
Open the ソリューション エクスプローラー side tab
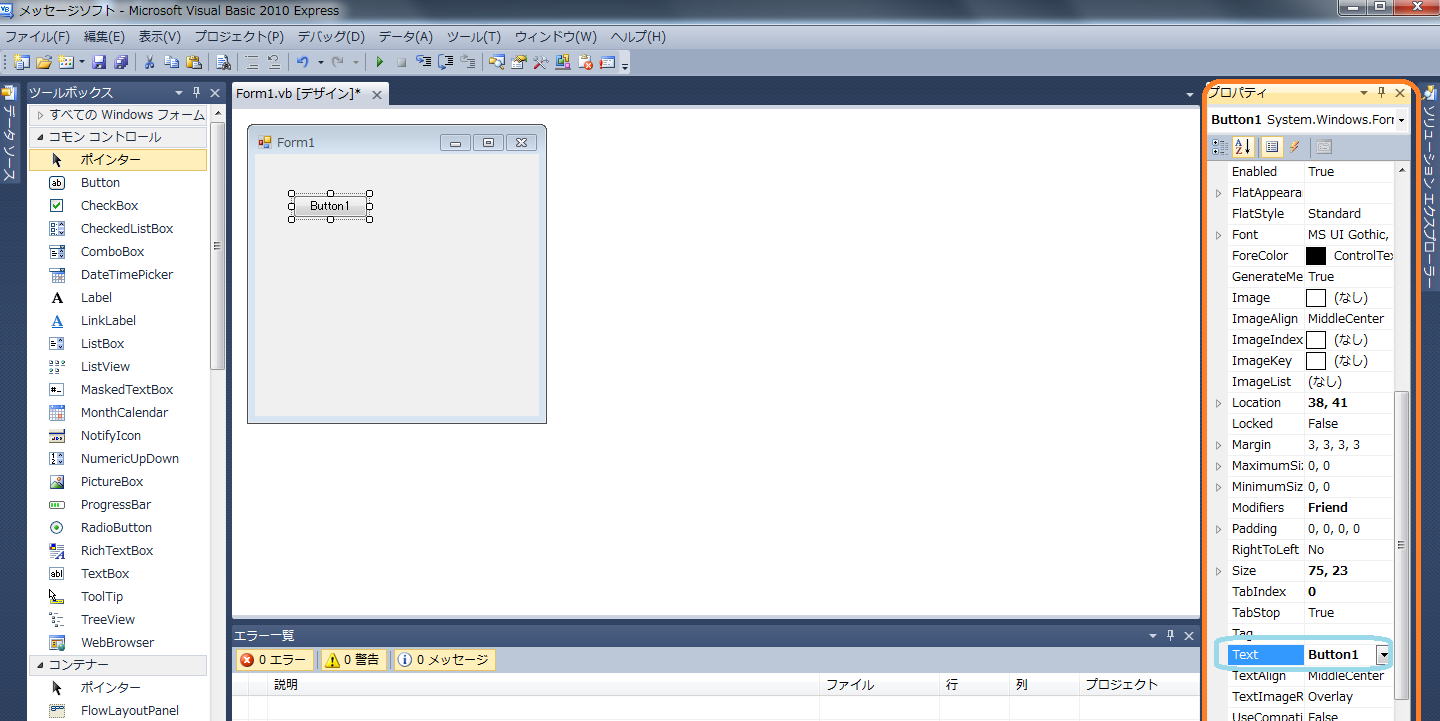[1429, 187]
